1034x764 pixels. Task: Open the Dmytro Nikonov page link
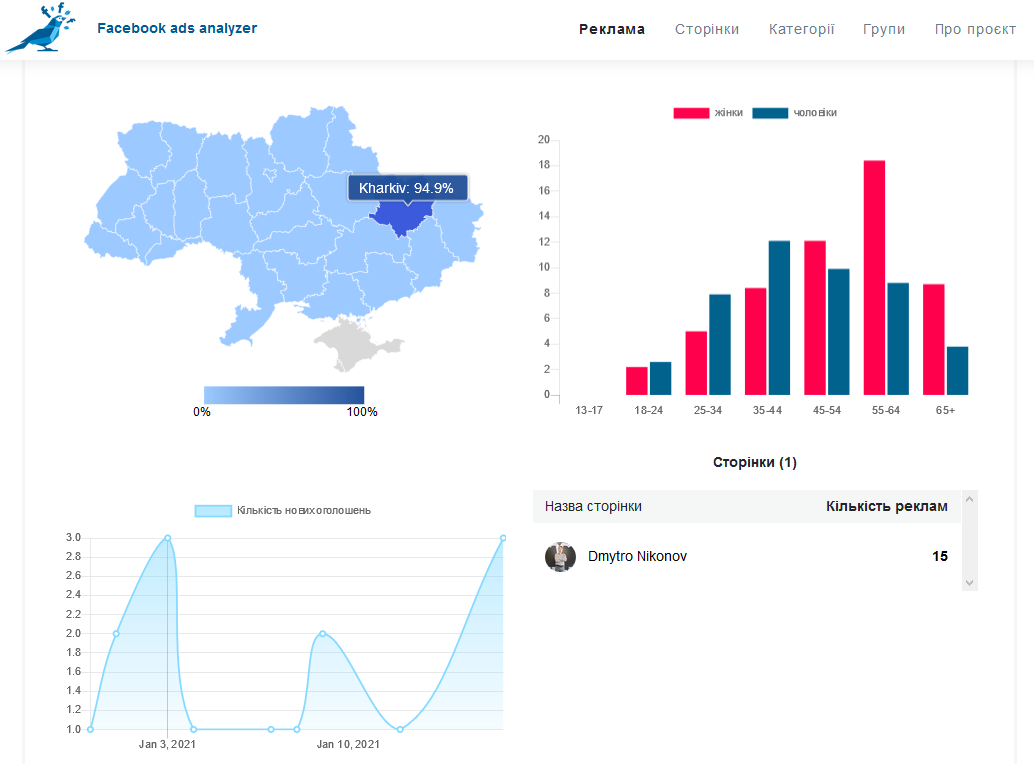tap(637, 556)
